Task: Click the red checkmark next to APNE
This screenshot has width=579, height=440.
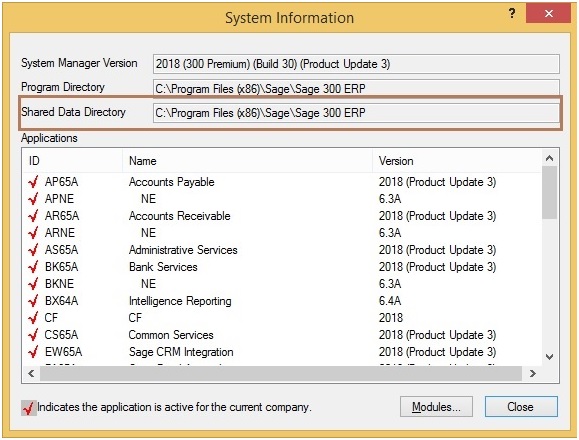Action: point(33,199)
